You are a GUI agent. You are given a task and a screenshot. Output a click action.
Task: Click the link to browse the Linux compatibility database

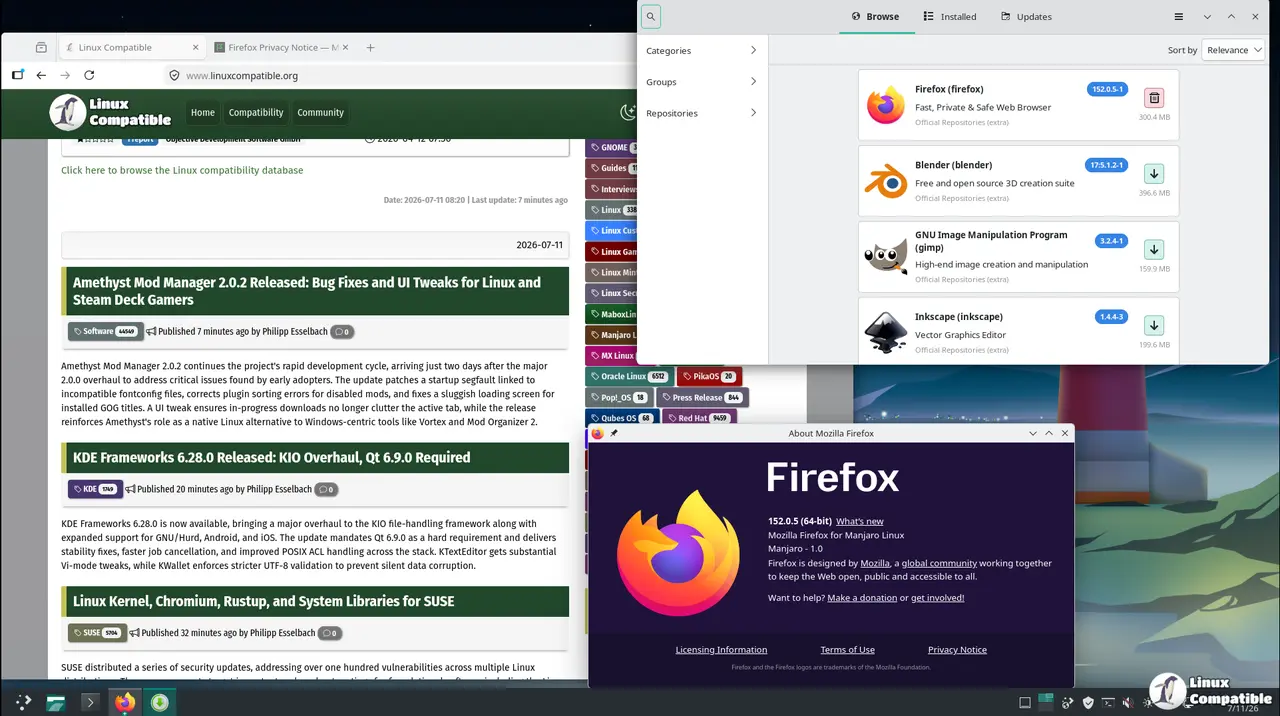[182, 170]
